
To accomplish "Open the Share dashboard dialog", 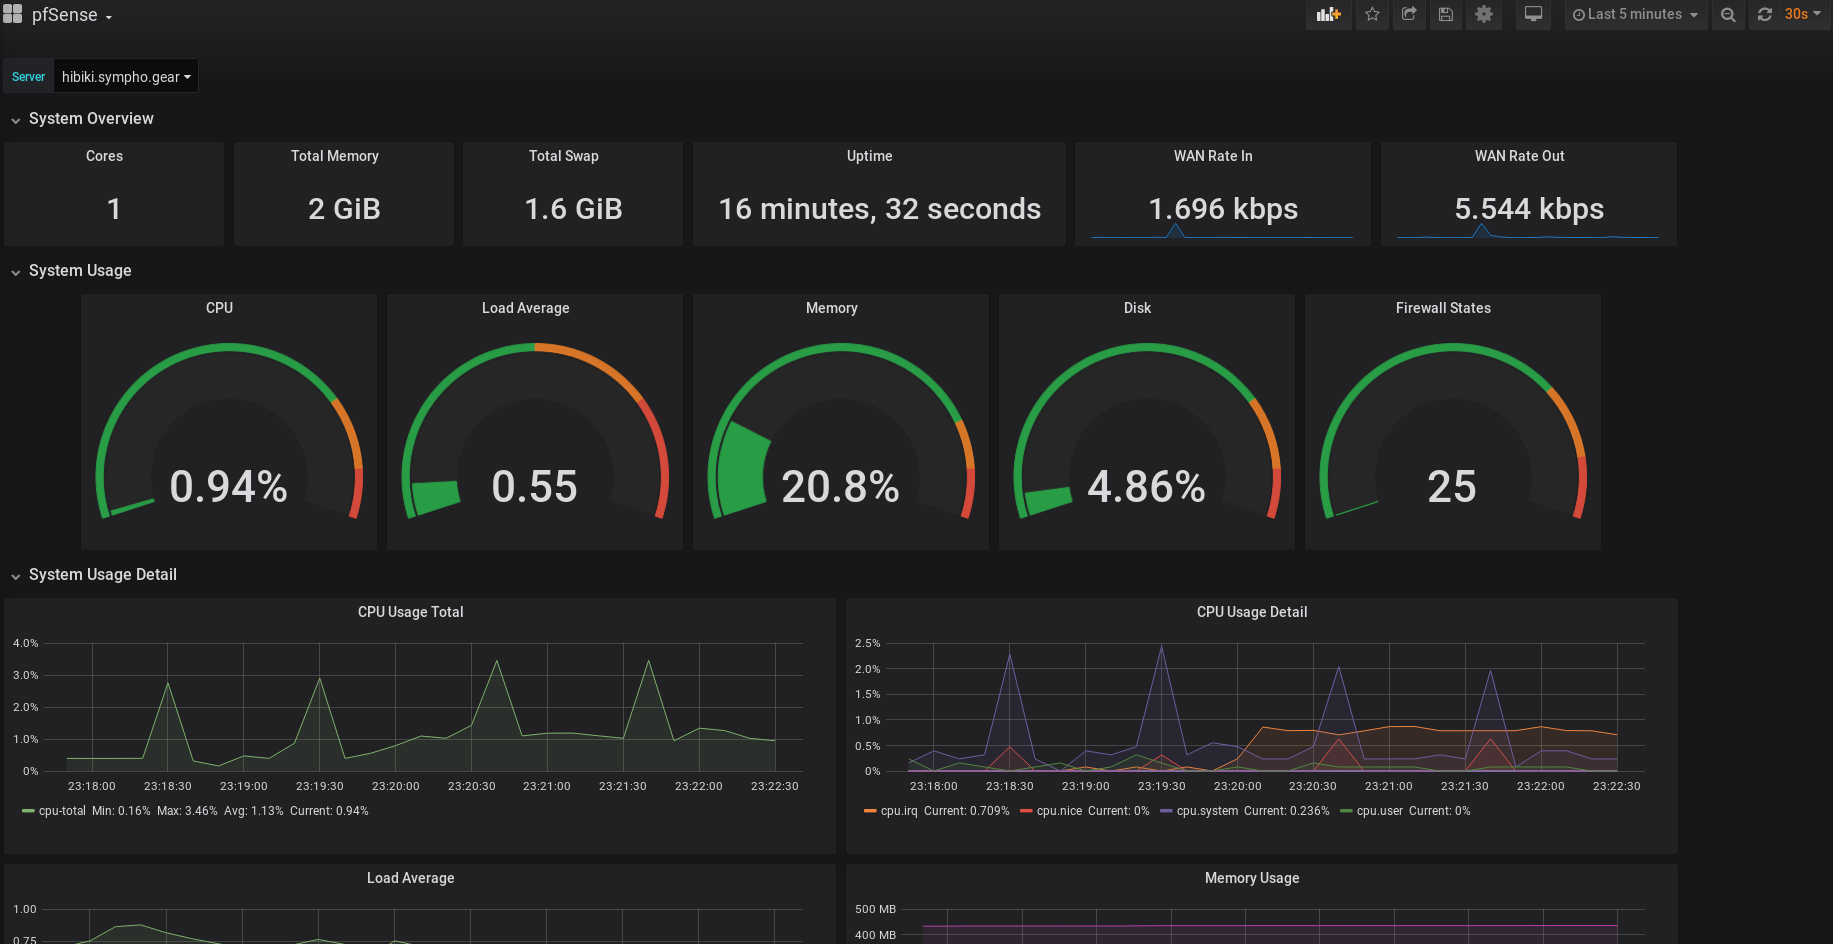I will [1409, 15].
